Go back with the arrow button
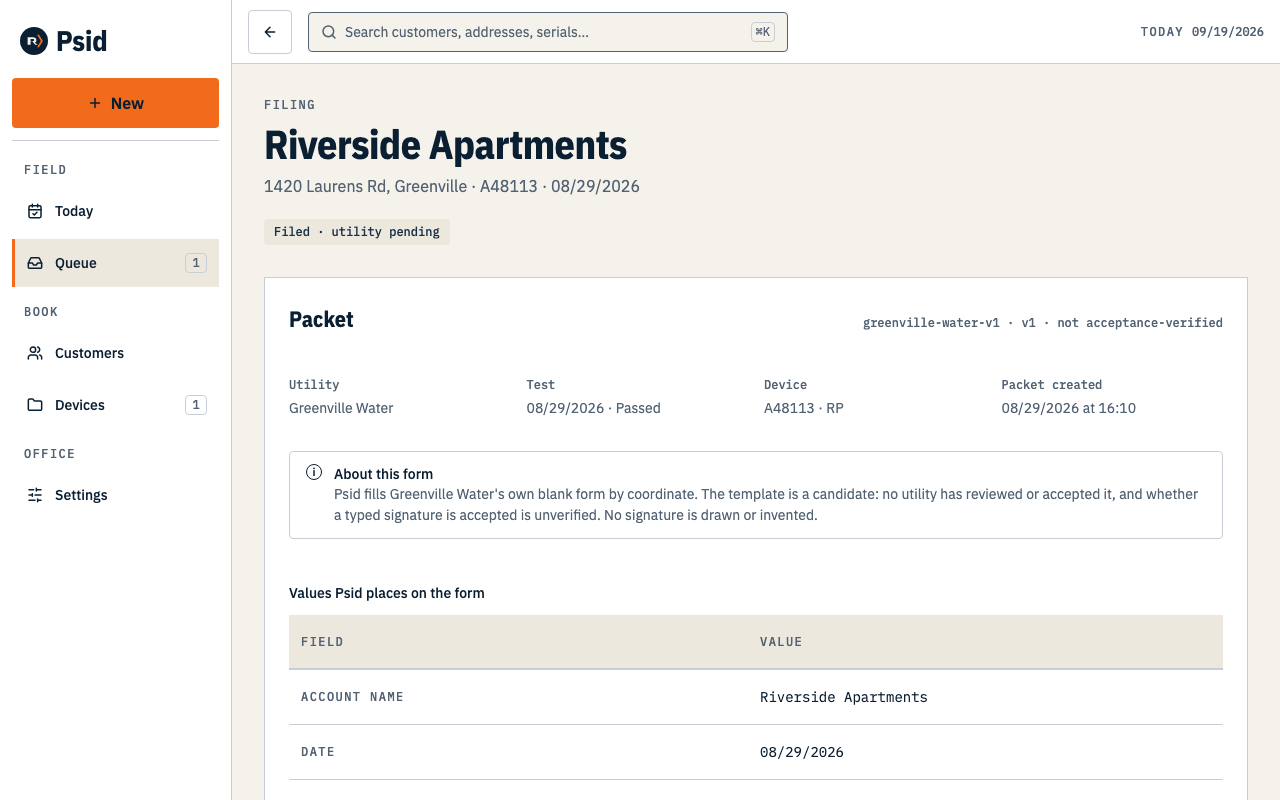 coord(270,32)
